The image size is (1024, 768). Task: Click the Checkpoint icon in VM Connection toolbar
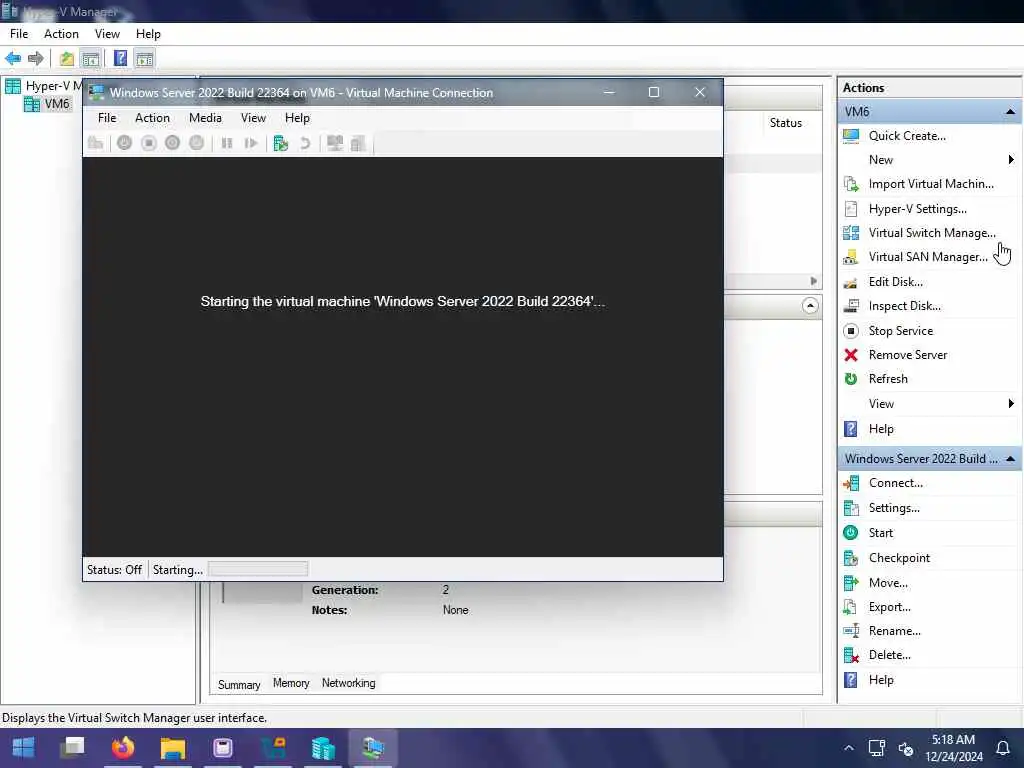coord(281,143)
